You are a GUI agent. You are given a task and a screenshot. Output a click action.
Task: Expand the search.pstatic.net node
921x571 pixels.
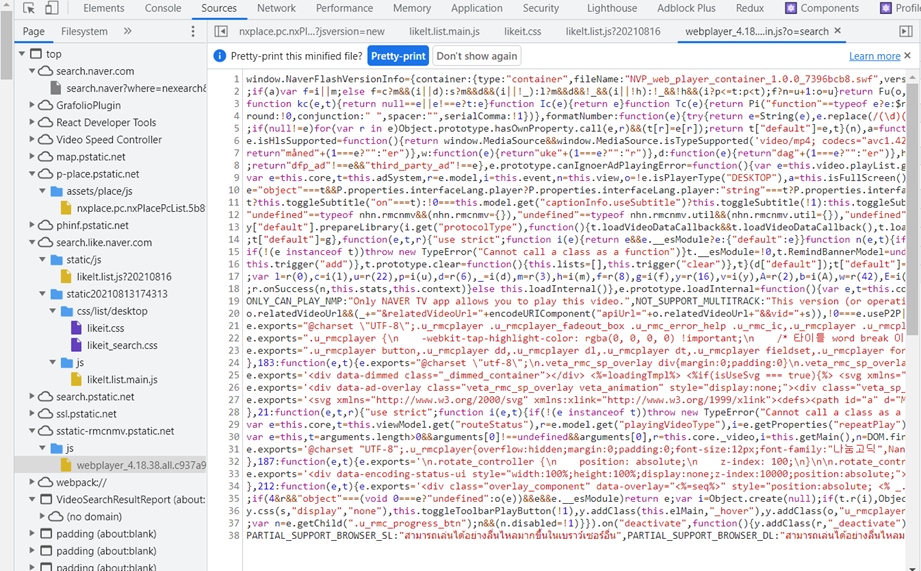point(32,397)
